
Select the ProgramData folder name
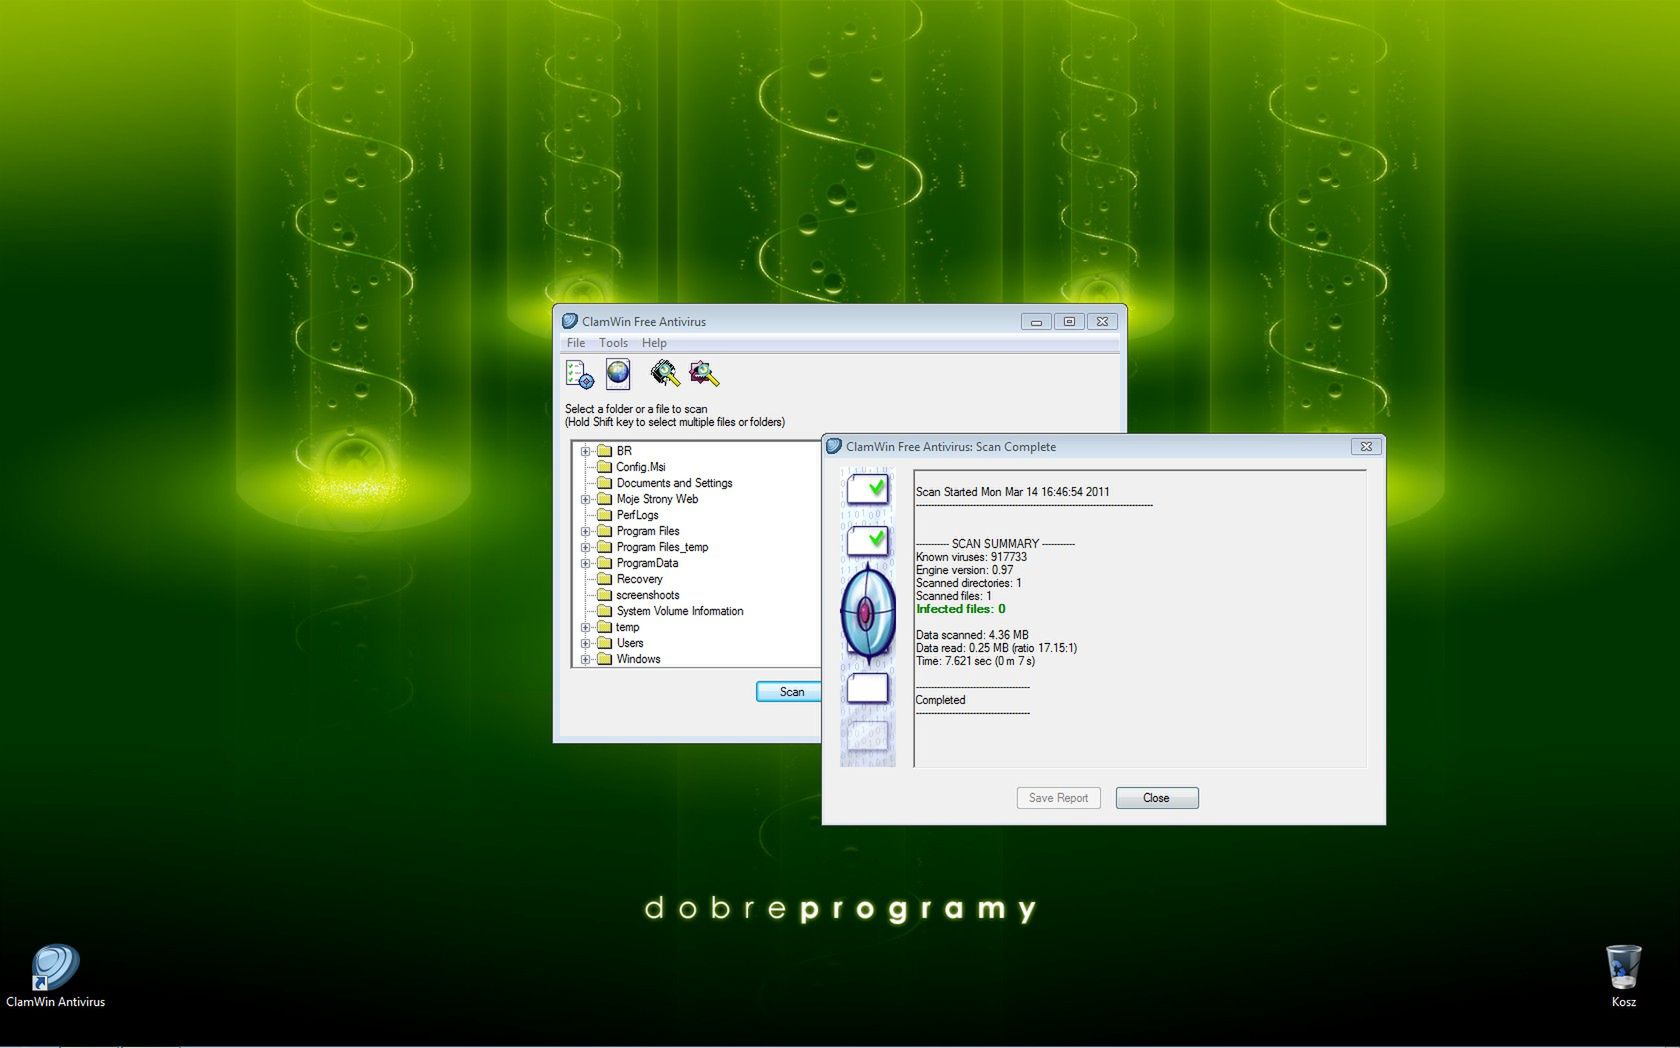[x=647, y=563]
